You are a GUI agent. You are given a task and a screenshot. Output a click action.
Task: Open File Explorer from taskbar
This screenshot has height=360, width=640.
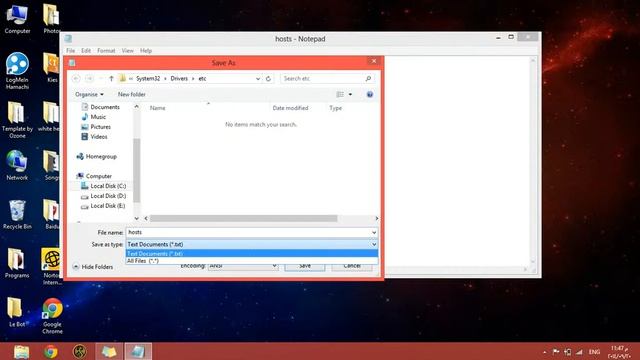[21, 351]
